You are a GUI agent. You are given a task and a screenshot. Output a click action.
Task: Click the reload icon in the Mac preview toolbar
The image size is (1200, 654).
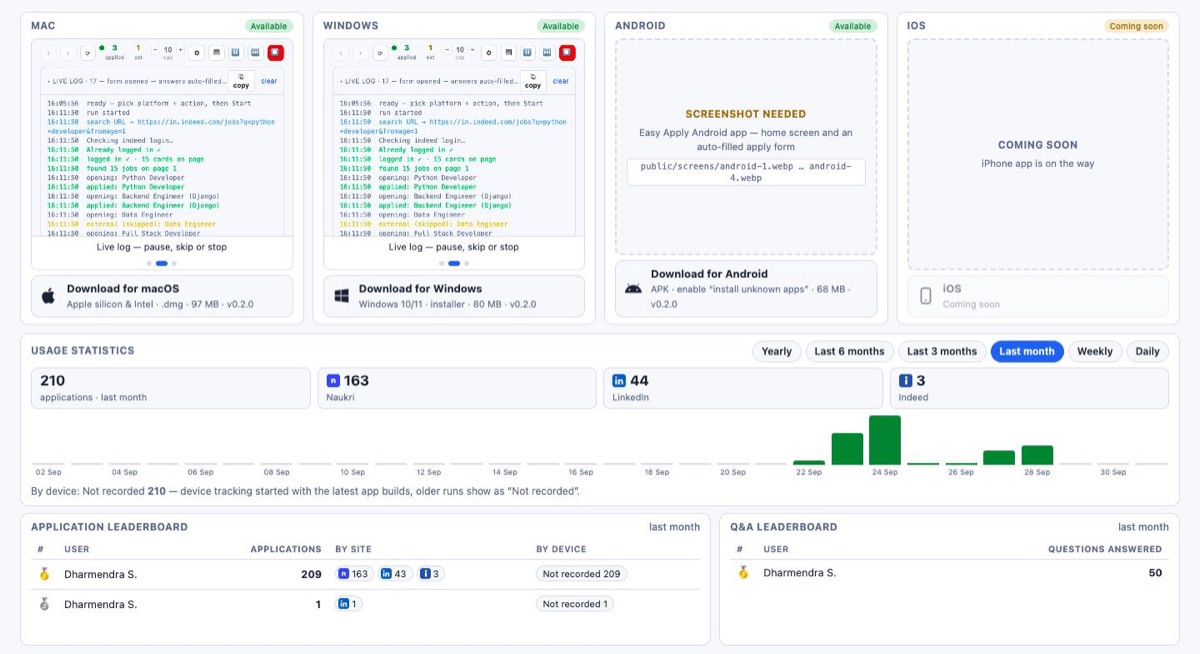tap(88, 53)
